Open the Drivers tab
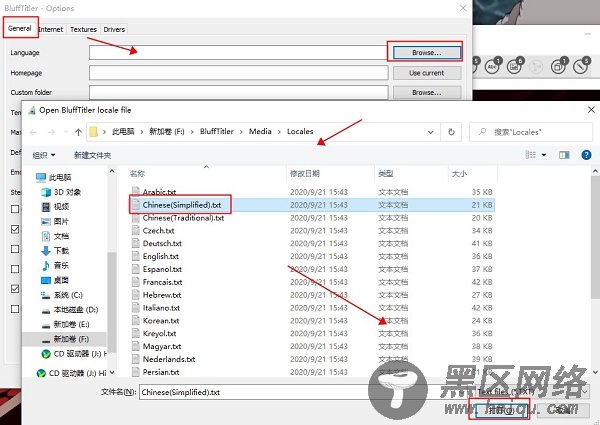600x425 pixels. (x=114, y=29)
